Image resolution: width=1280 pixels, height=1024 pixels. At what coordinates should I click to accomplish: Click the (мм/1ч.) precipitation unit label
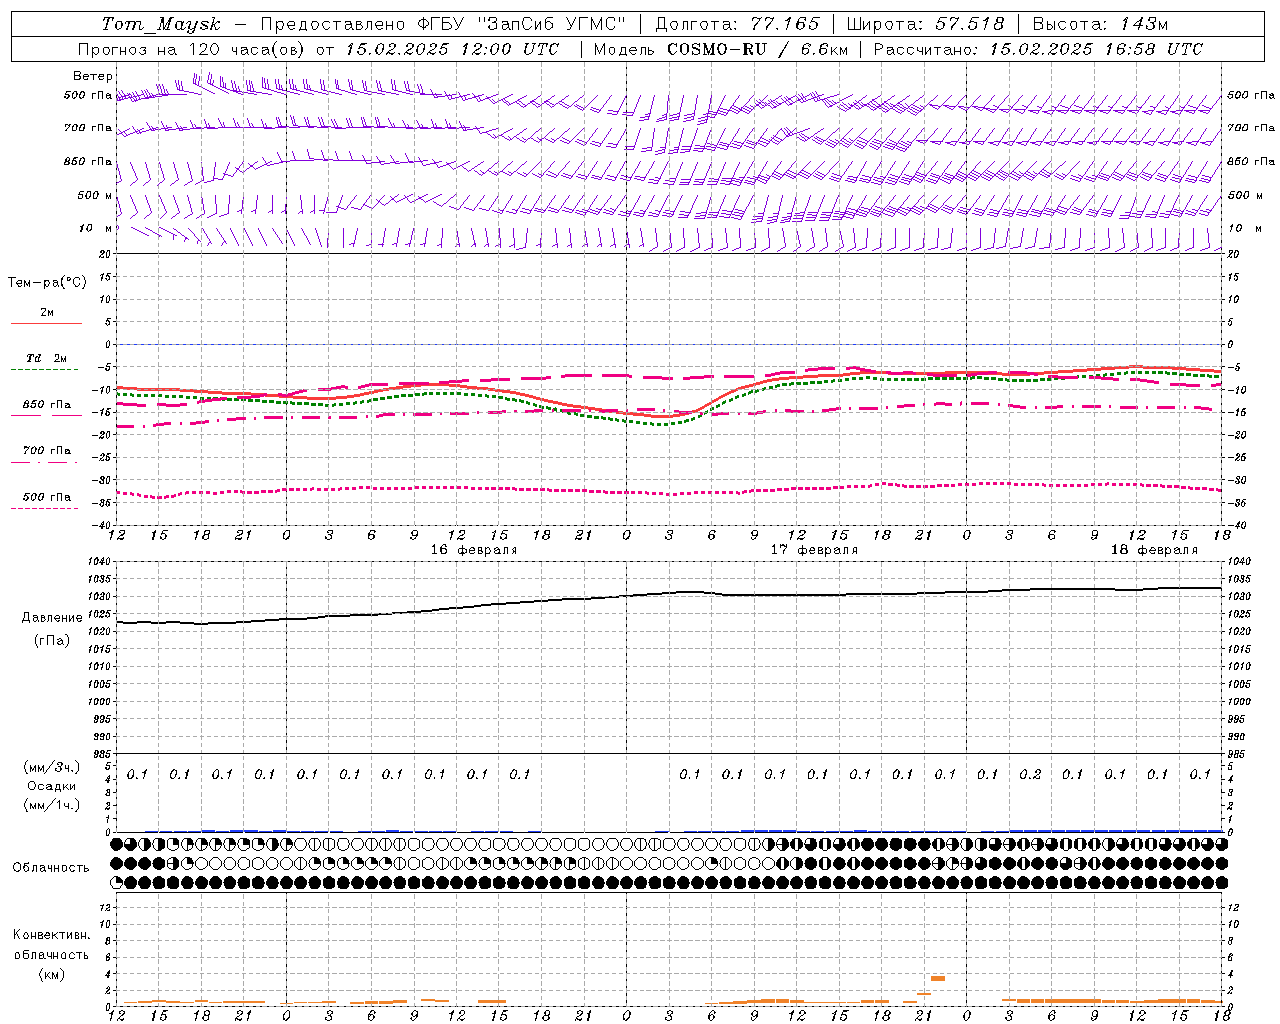click(52, 805)
